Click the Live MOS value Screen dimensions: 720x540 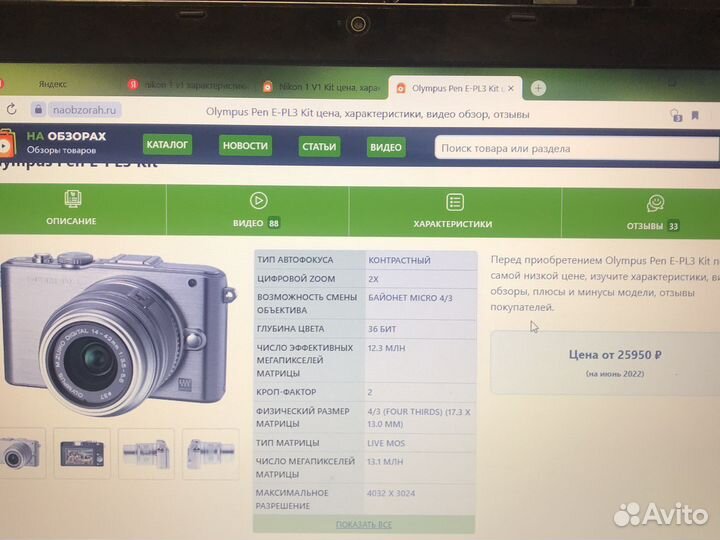(x=386, y=443)
